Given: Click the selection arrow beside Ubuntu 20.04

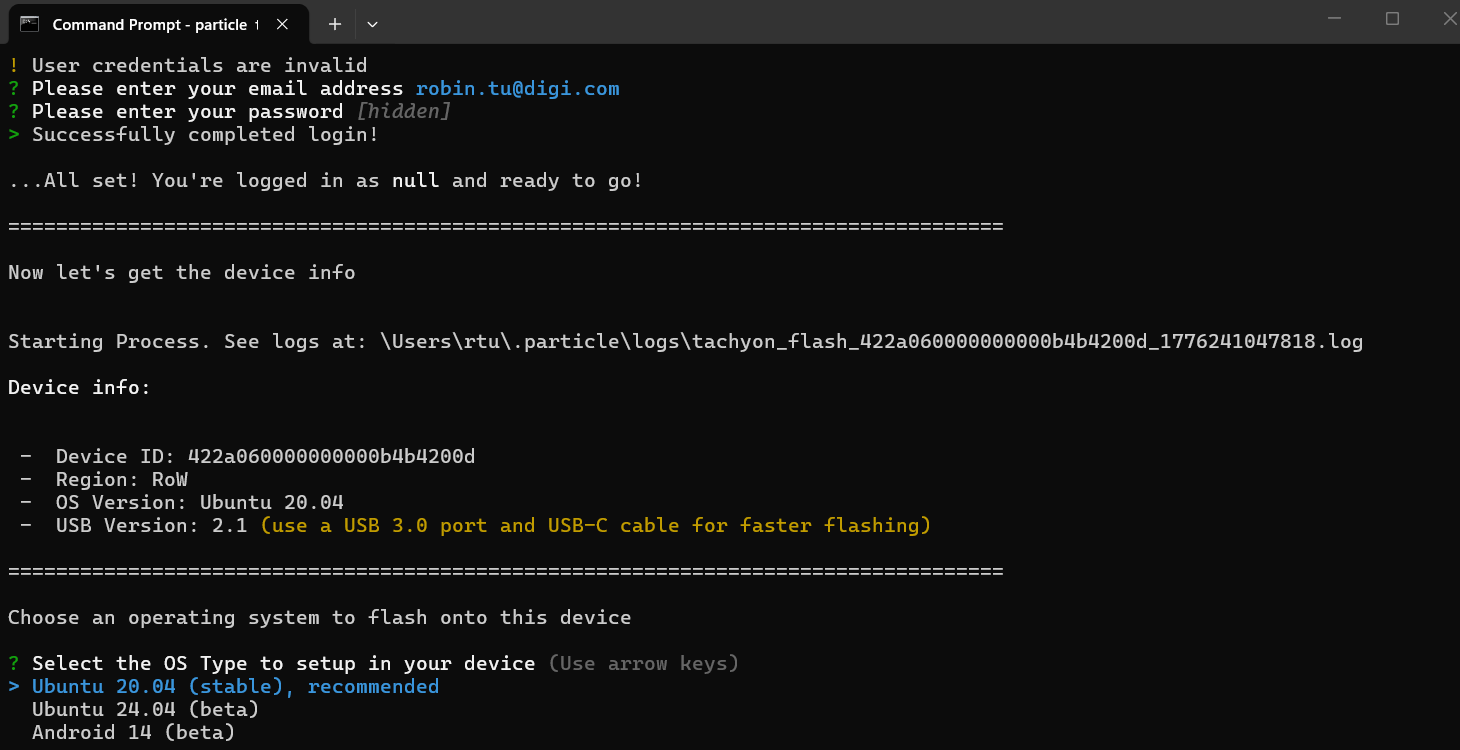Looking at the screenshot, I should point(14,686).
